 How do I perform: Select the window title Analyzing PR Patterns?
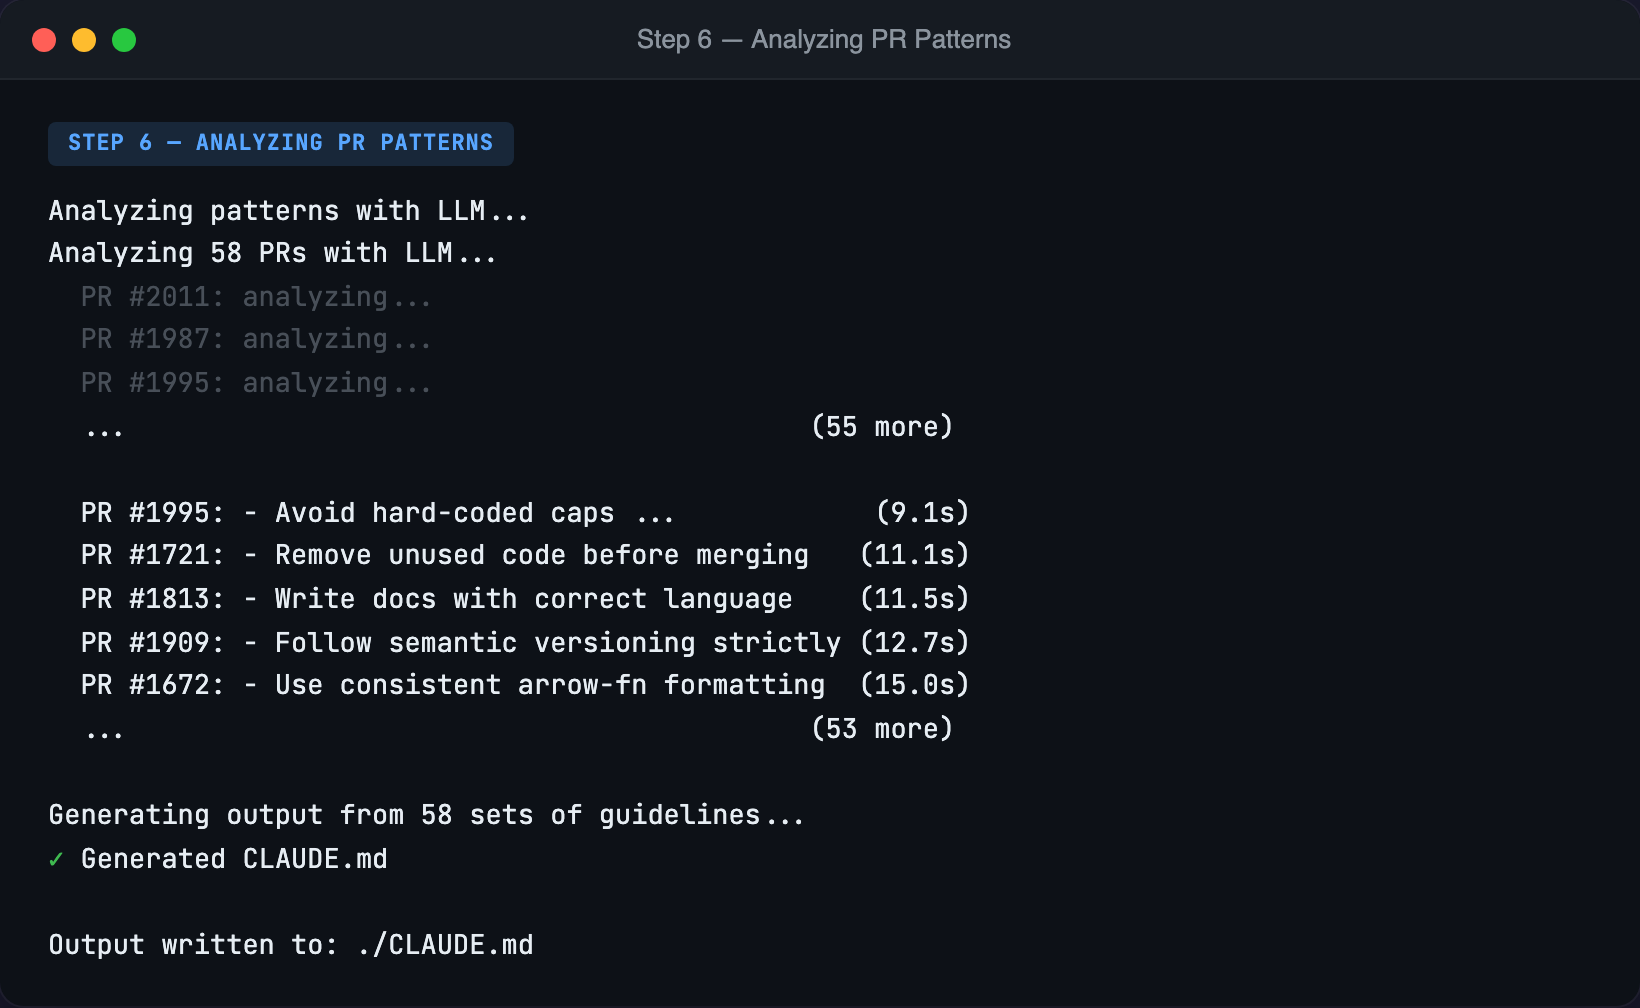tap(822, 40)
